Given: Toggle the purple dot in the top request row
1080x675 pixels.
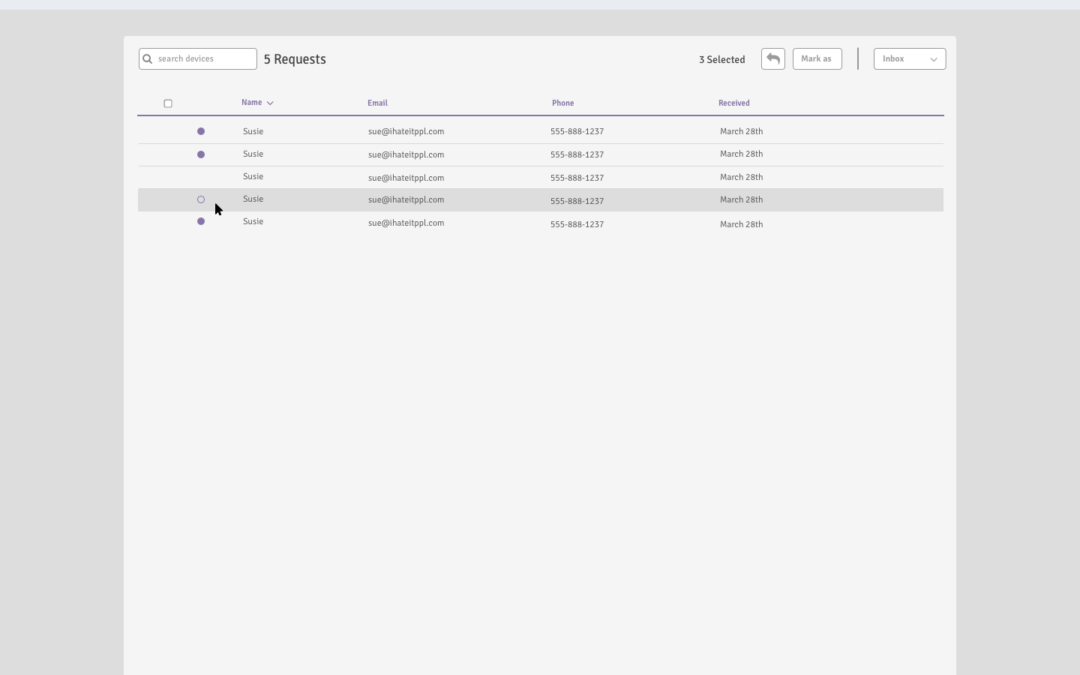Looking at the screenshot, I should (201, 131).
